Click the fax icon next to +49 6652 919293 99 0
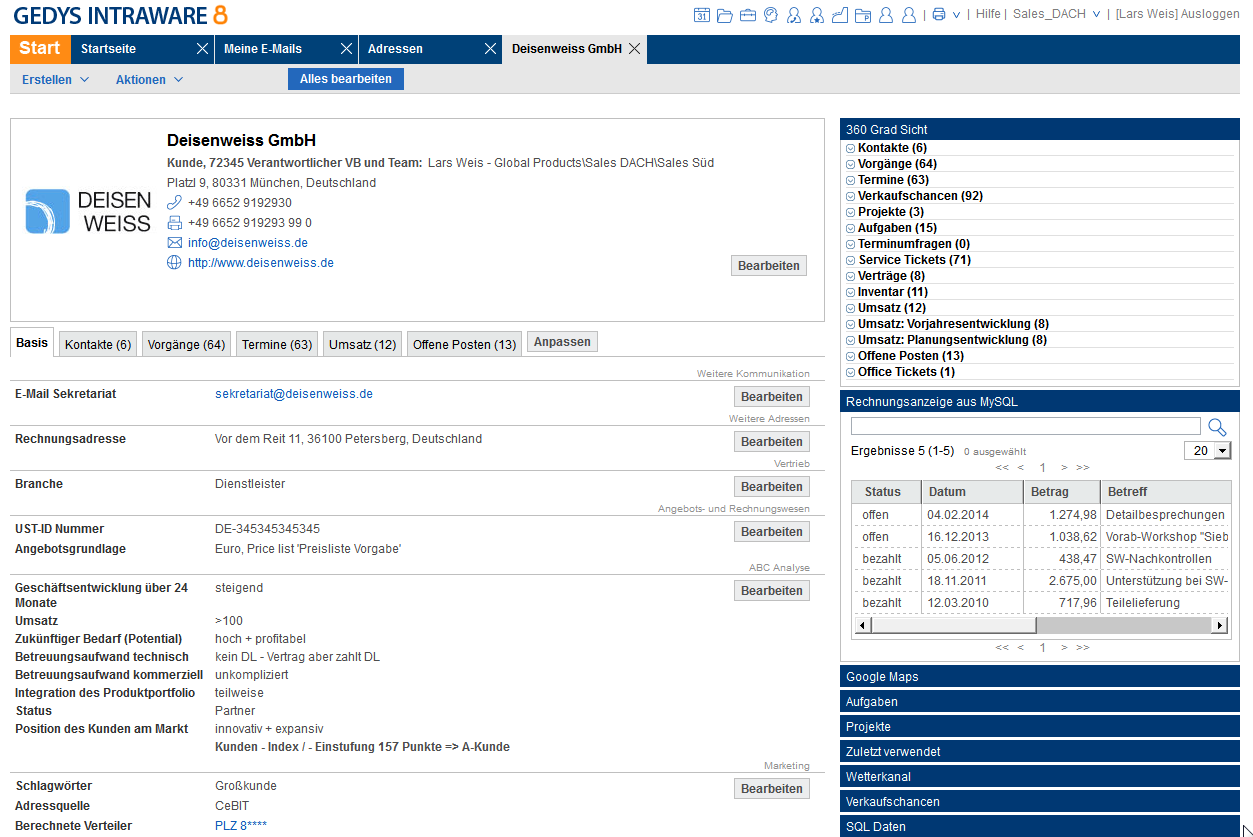Viewport: 1253px width, 837px height. tap(174, 223)
